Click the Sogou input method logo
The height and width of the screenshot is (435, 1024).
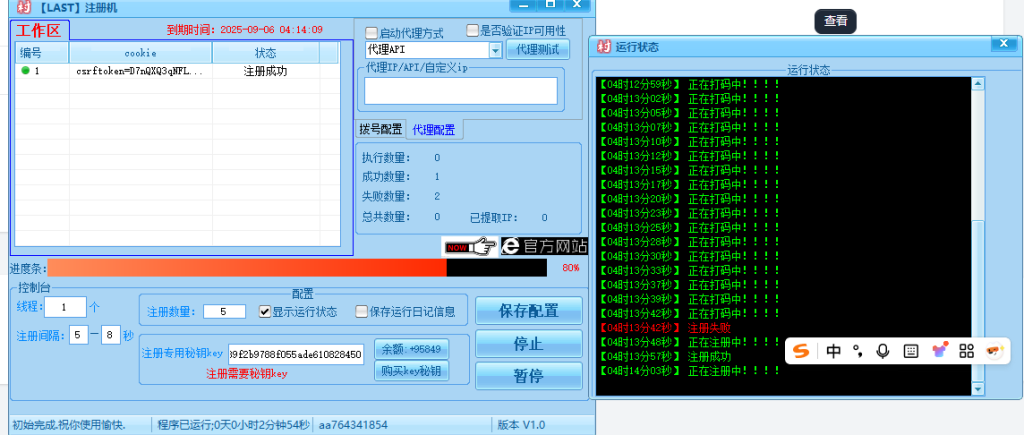coord(801,351)
